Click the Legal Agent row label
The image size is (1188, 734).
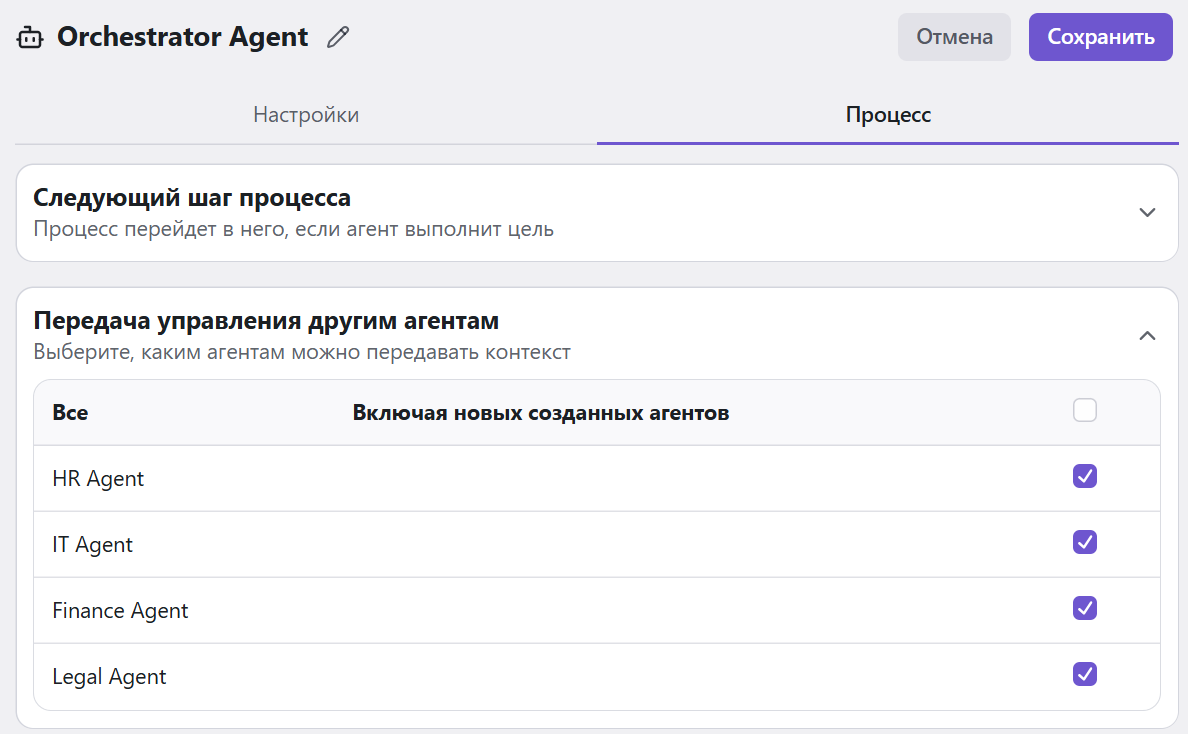pos(109,677)
